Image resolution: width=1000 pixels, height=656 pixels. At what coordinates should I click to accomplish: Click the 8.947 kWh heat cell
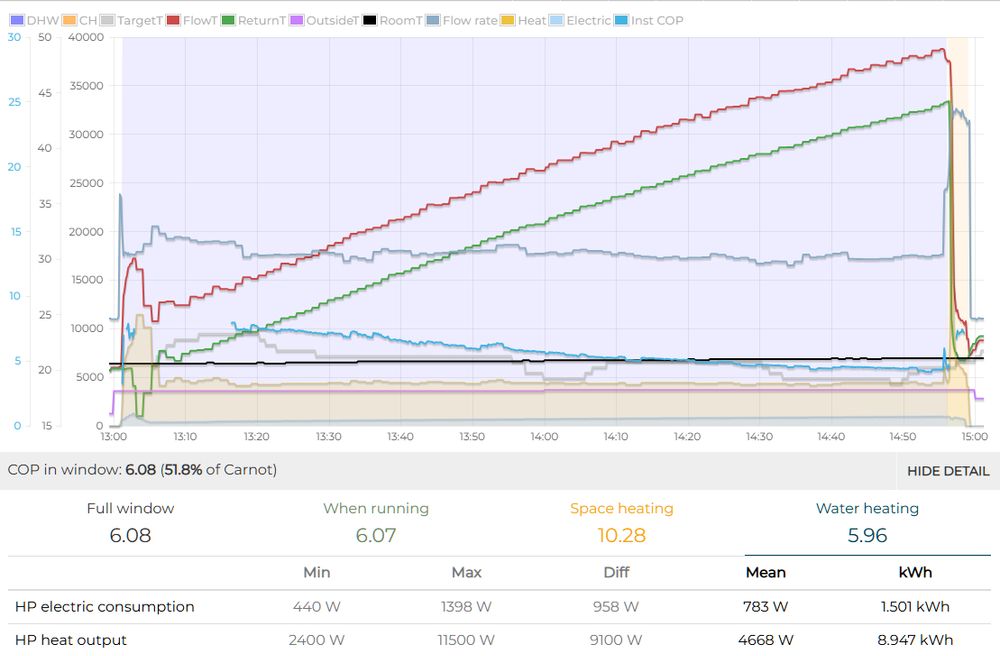click(x=915, y=639)
